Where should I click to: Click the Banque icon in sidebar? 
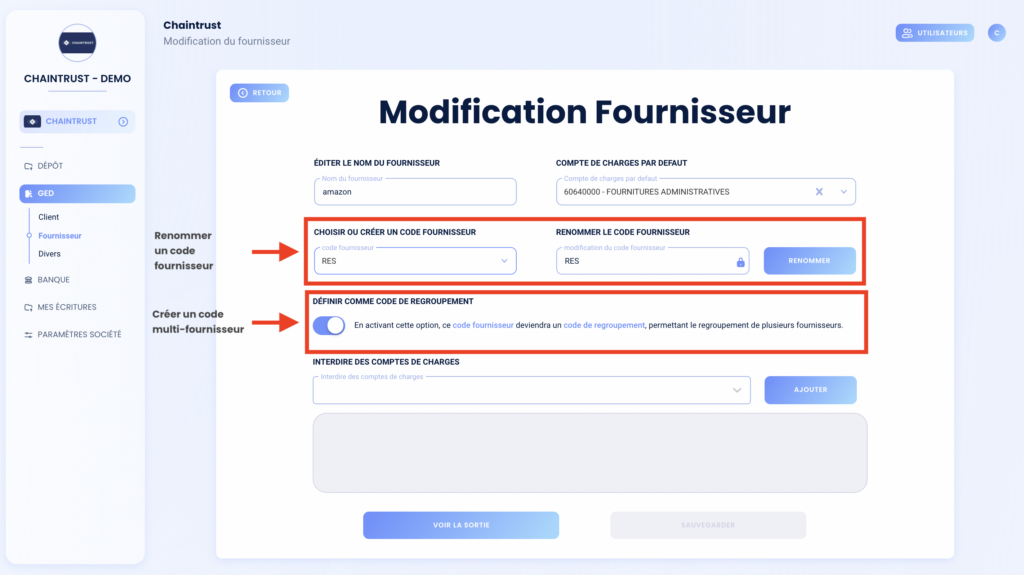pyautogui.click(x=28, y=280)
